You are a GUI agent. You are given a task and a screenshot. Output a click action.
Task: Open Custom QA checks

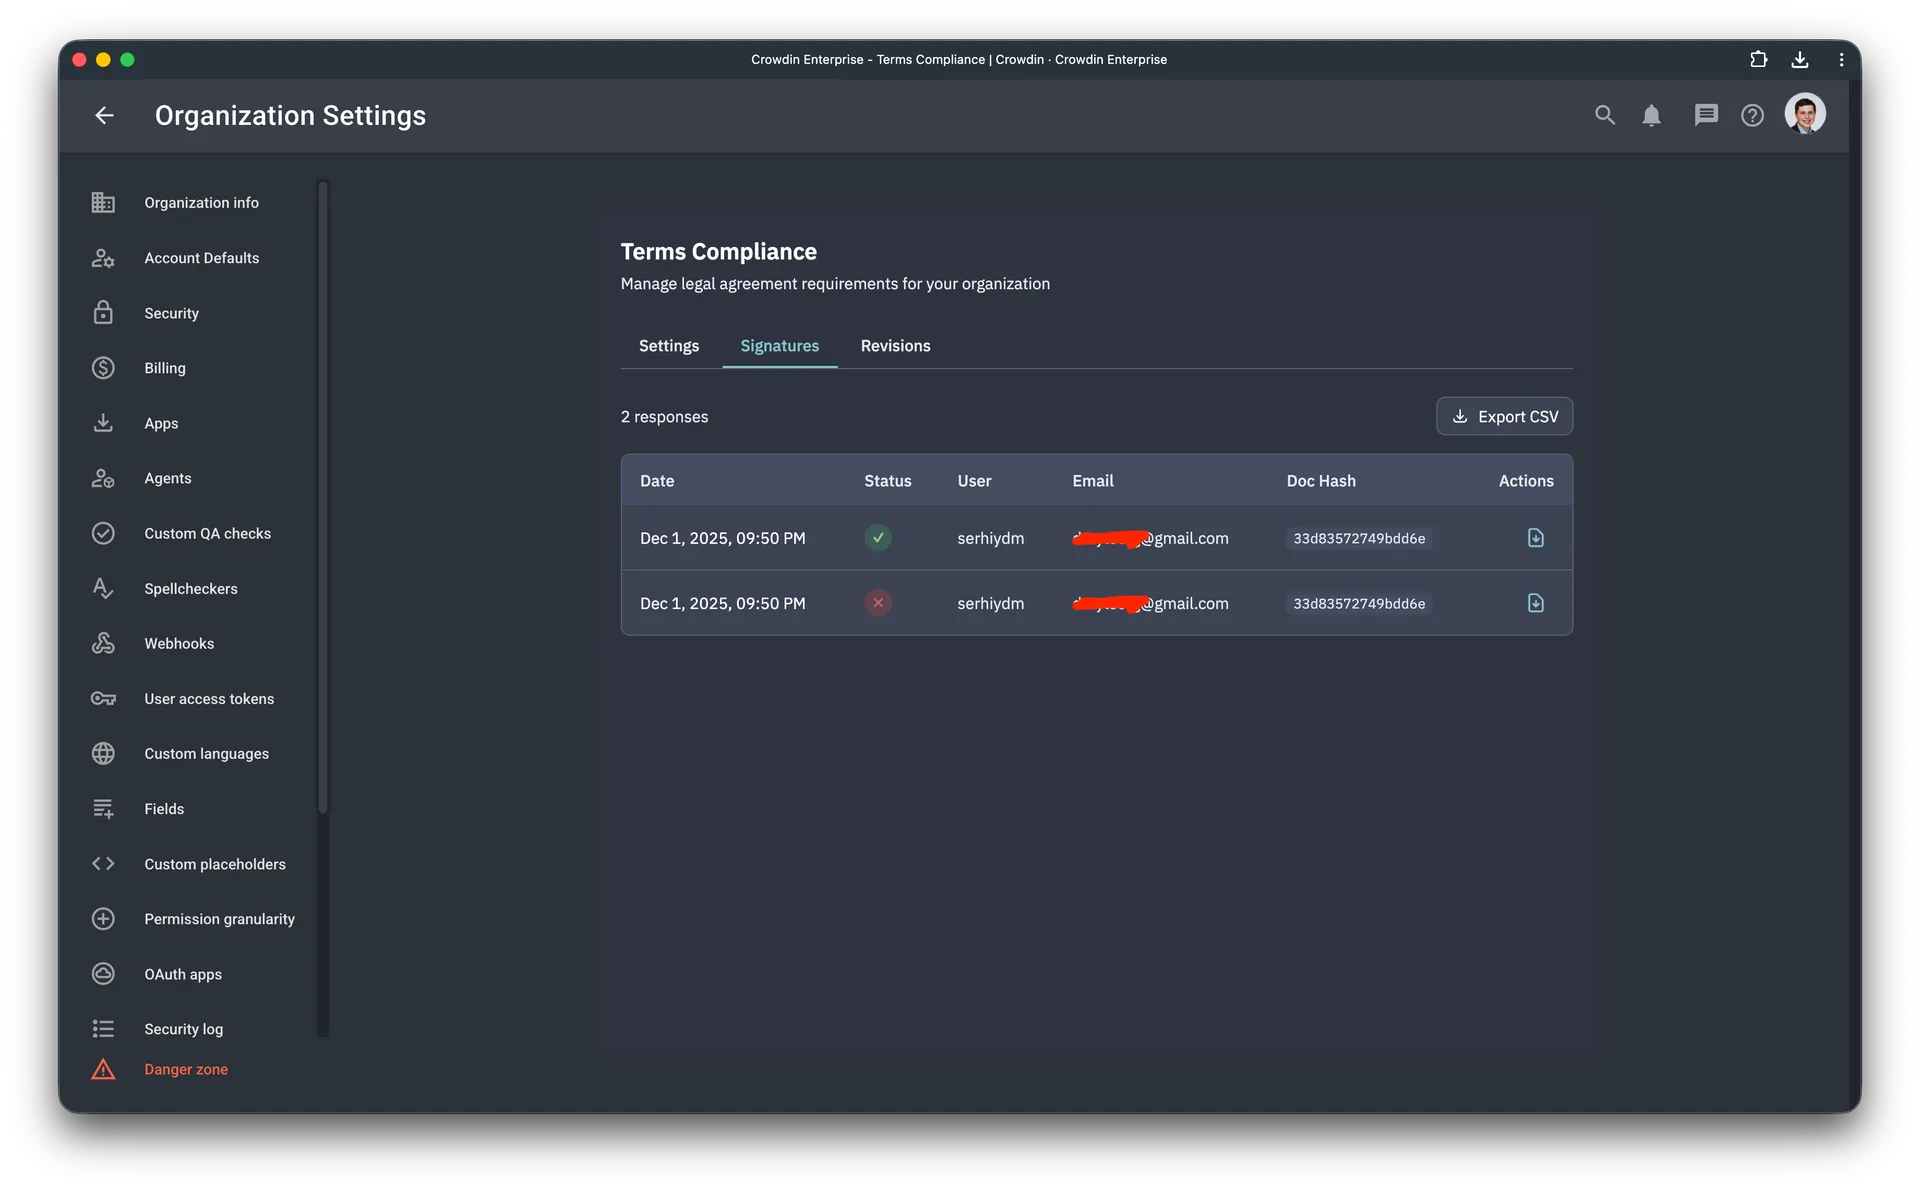[x=207, y=533]
